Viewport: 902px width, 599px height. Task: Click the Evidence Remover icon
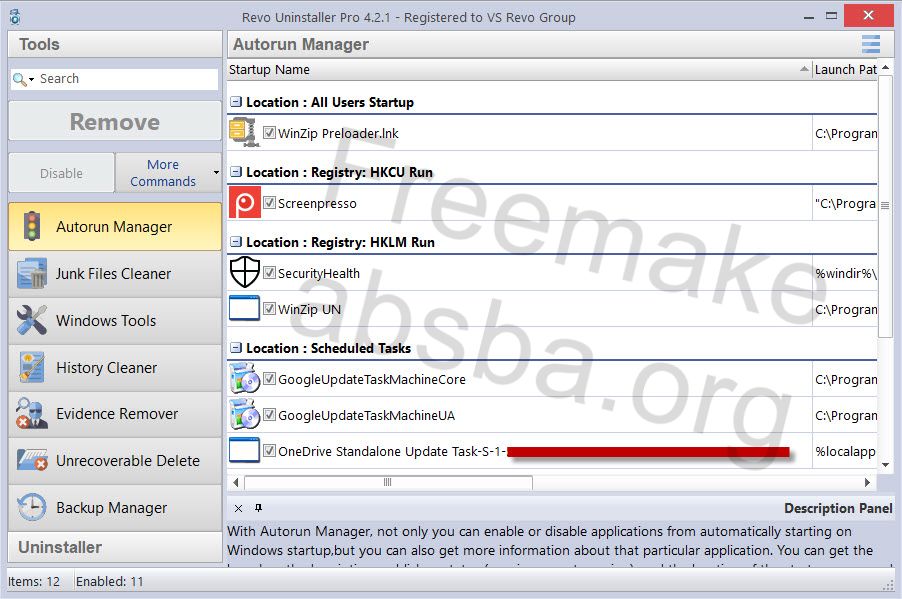point(32,414)
